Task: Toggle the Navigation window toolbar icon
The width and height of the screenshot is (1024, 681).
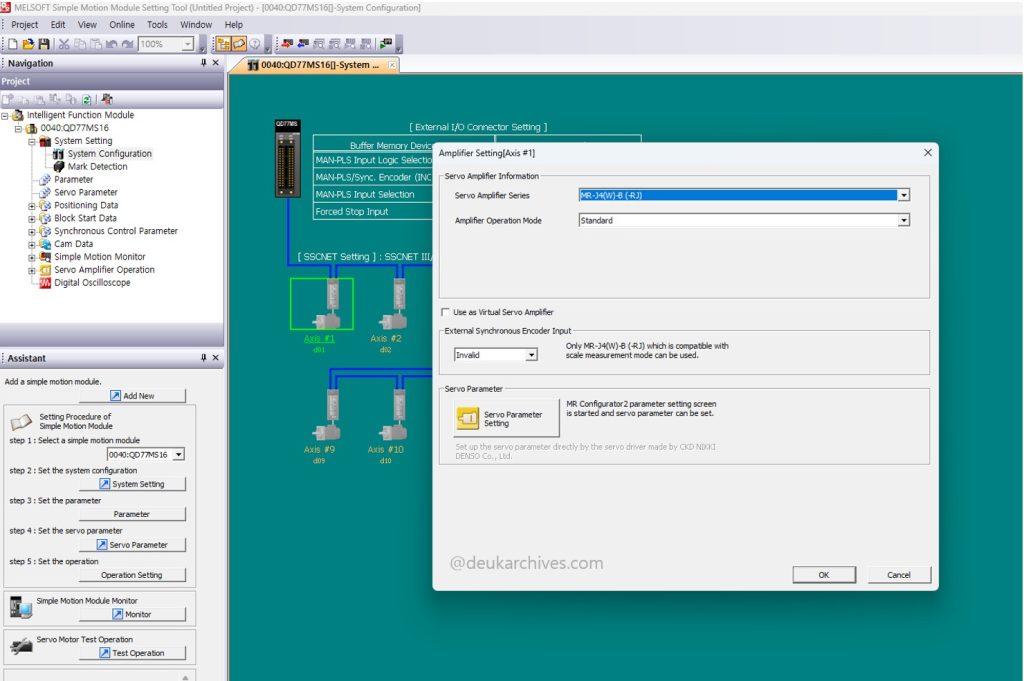Action: click(223, 44)
